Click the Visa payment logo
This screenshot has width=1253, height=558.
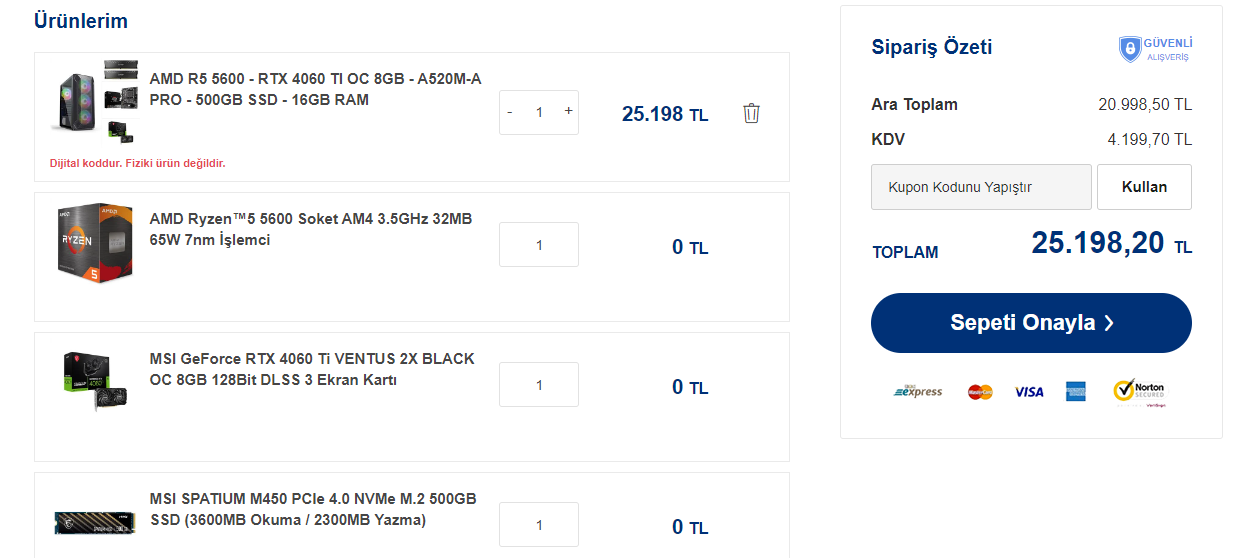click(1029, 392)
